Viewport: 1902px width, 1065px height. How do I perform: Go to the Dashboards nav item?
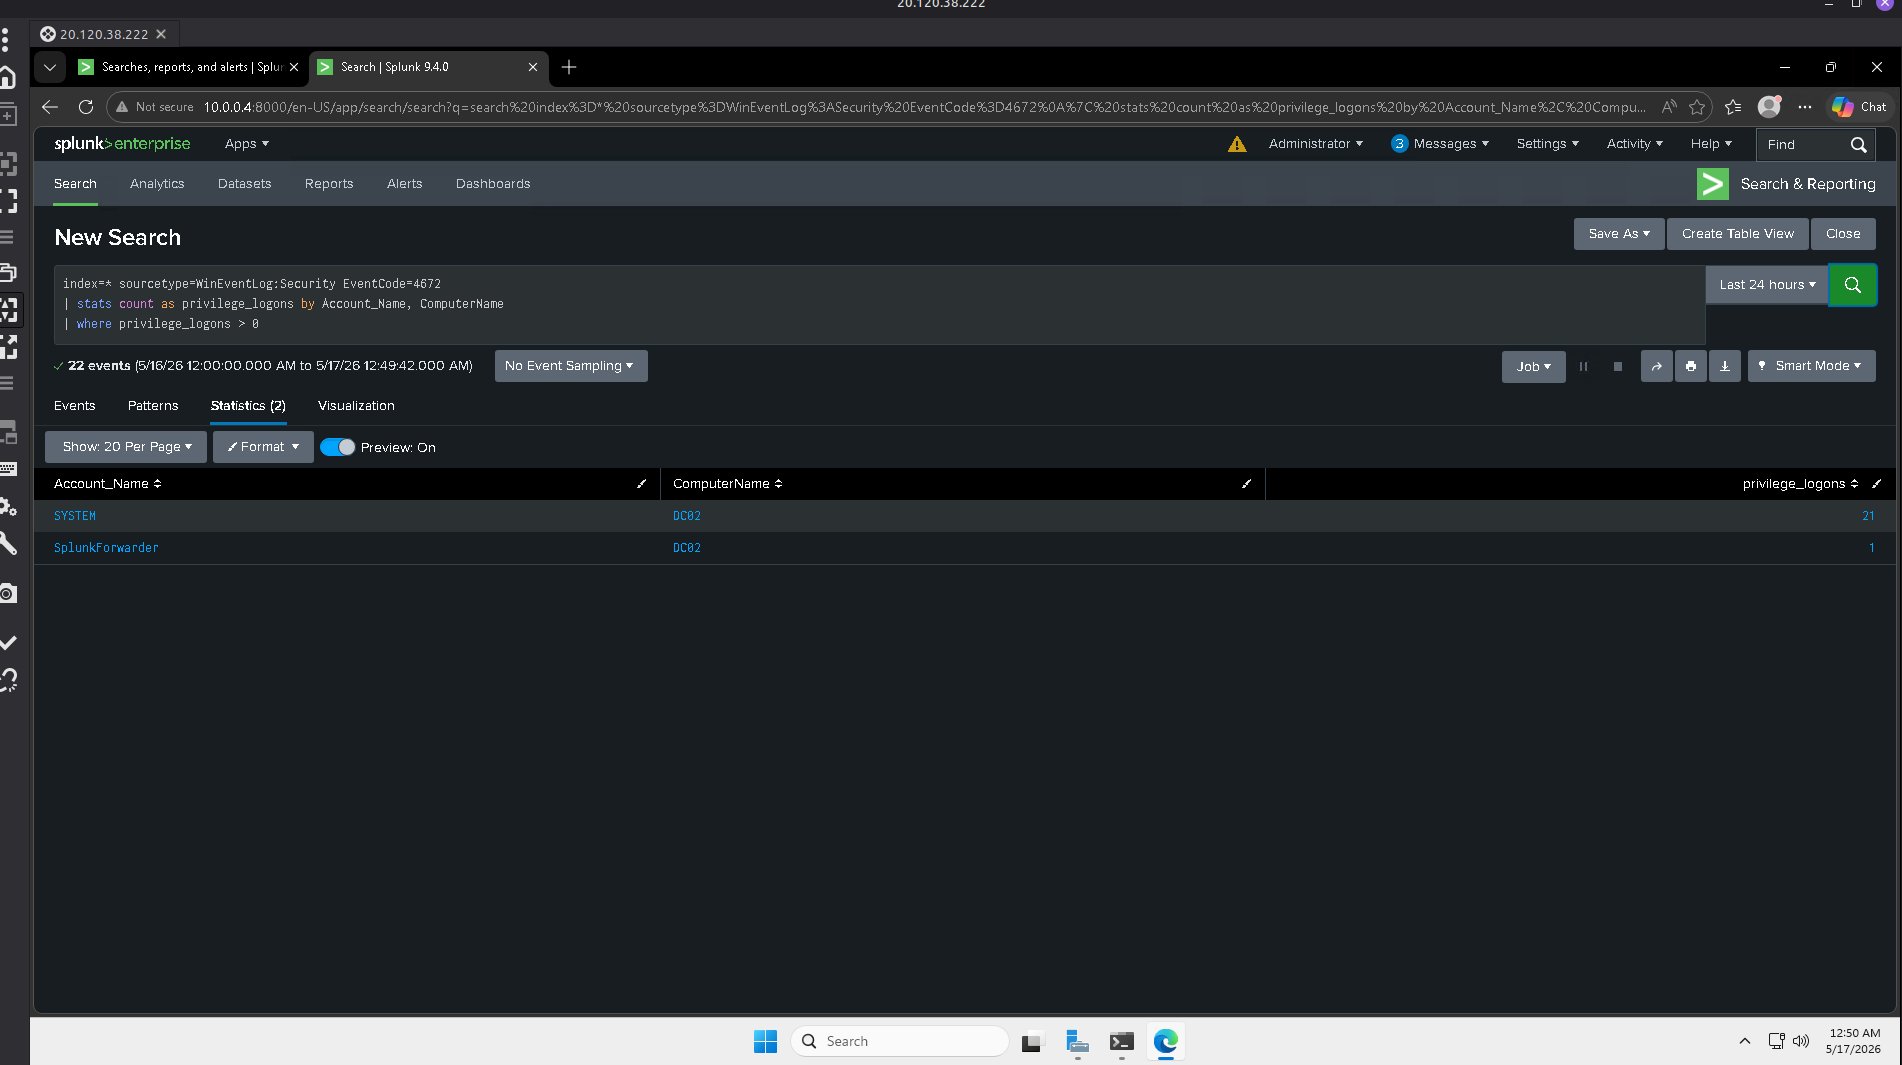pos(493,184)
